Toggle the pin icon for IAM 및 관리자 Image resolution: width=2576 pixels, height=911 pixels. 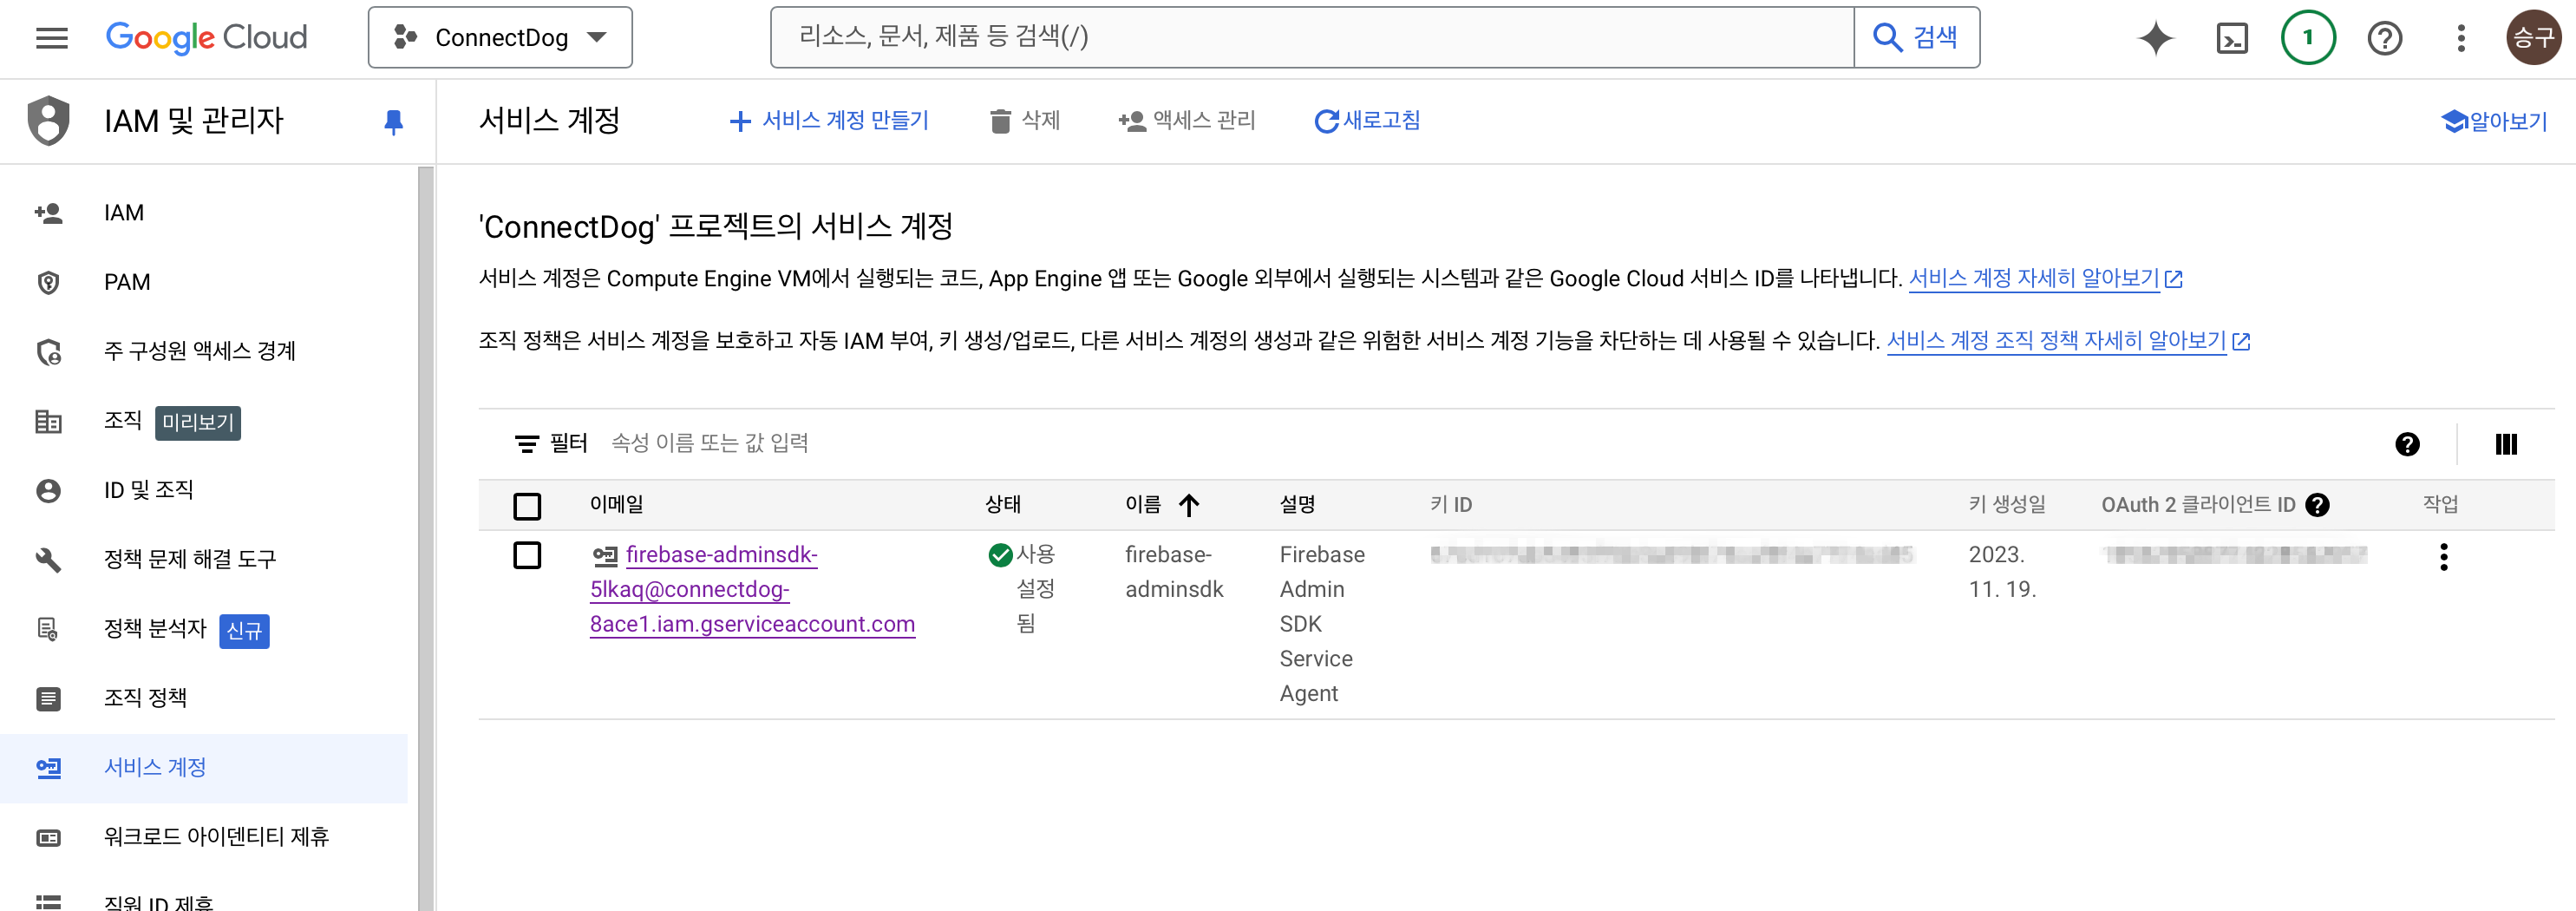pos(393,122)
